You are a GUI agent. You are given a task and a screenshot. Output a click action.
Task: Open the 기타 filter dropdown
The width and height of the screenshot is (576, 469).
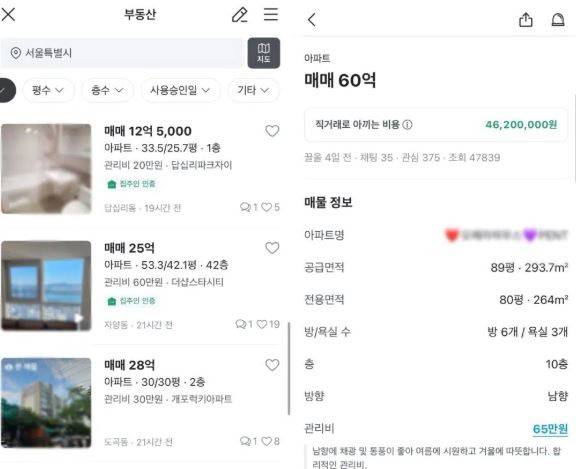(253, 90)
